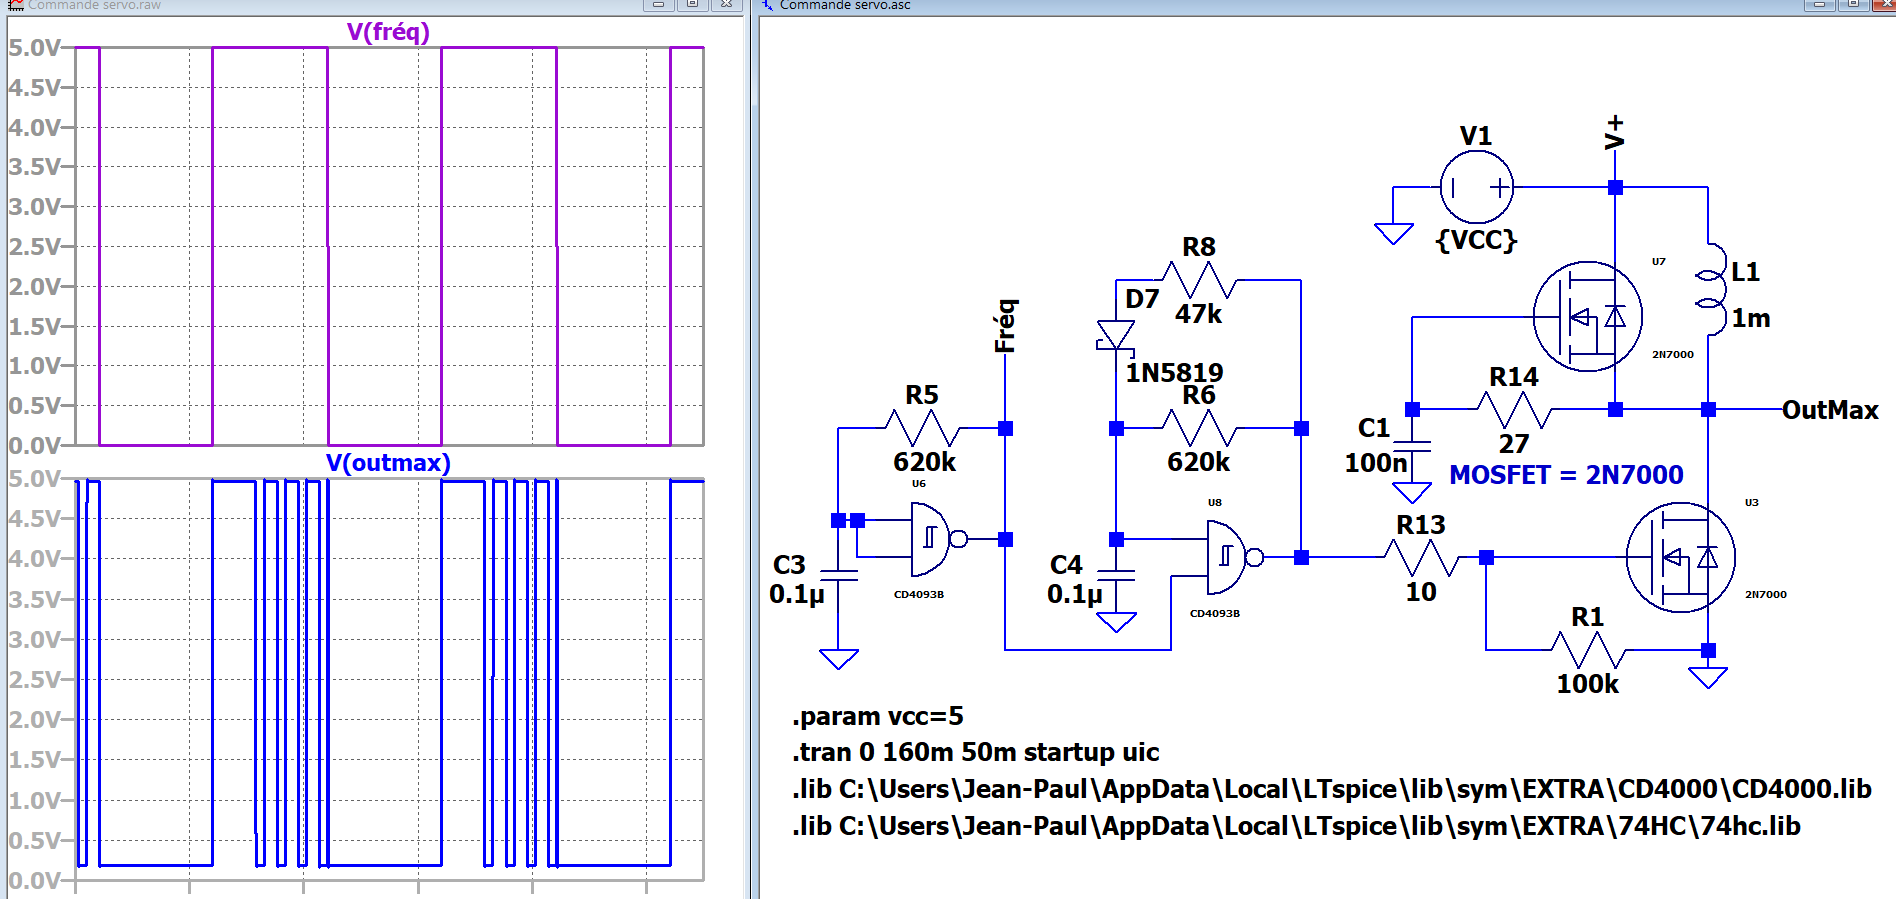Screen dimensions: 1896x899
Task: Click the ground symbol below C4
Action: pos(1116,622)
